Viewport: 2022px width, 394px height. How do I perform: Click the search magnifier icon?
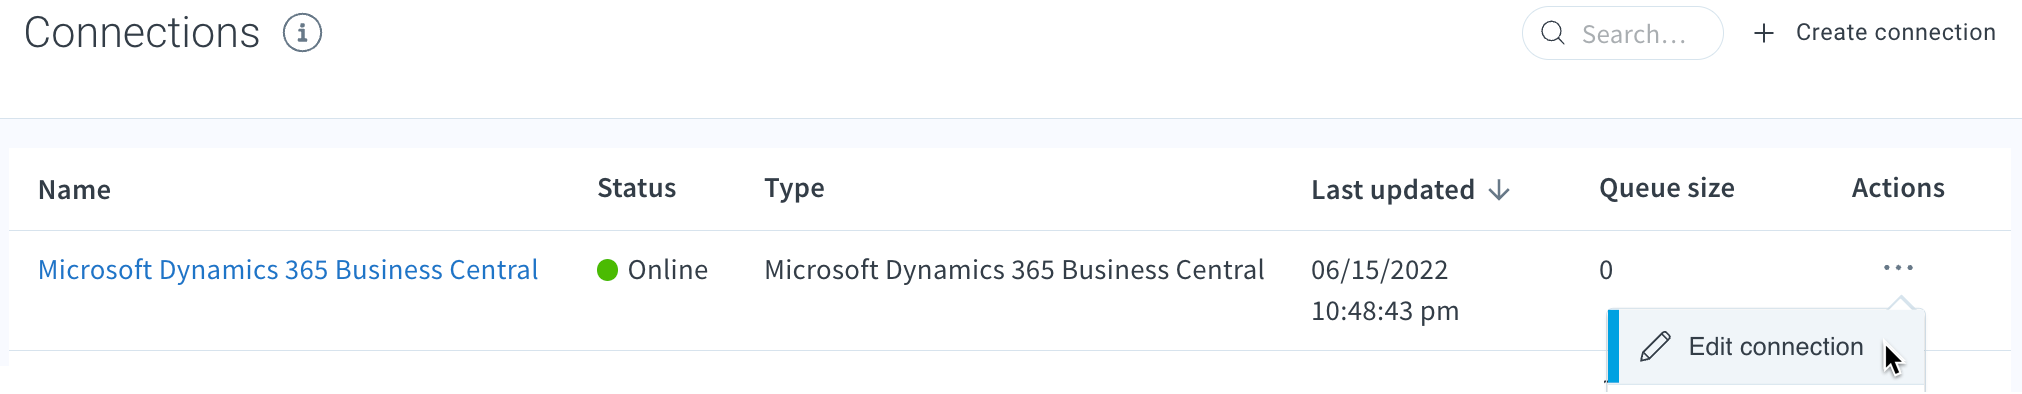1553,33
